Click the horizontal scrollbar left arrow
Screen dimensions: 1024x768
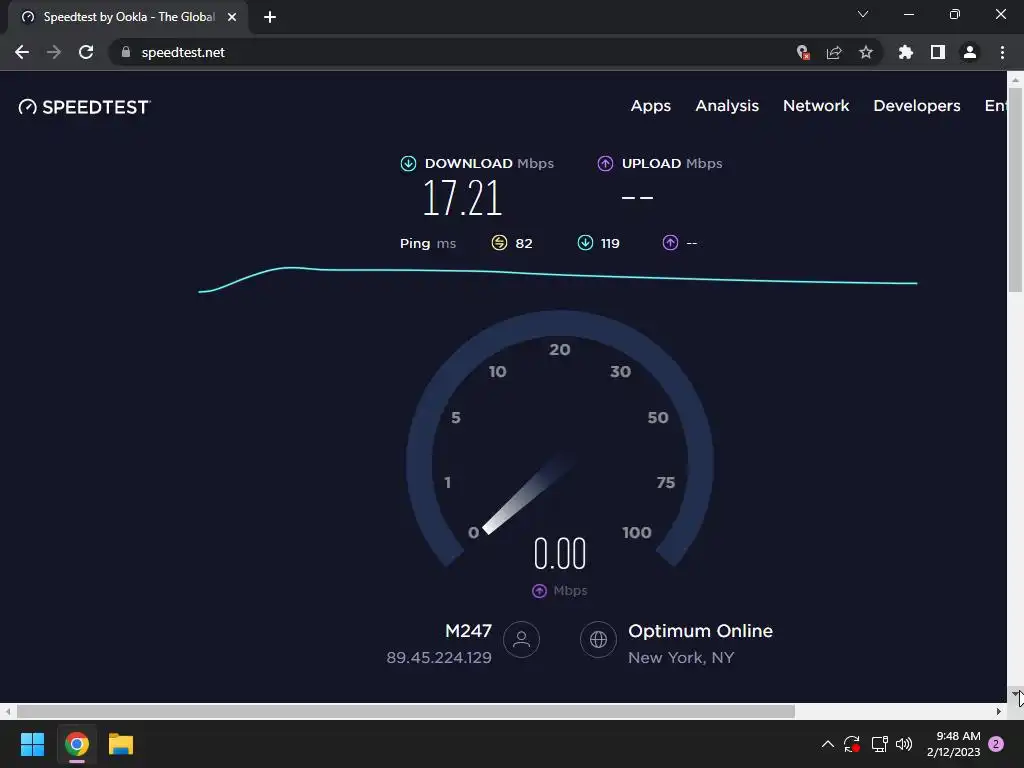pos(8,711)
